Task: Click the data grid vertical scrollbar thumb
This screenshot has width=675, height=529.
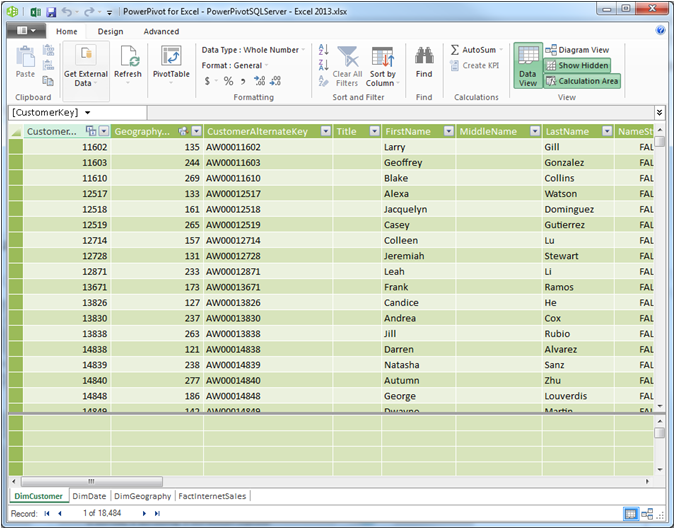Action: pyautogui.click(x=660, y=142)
